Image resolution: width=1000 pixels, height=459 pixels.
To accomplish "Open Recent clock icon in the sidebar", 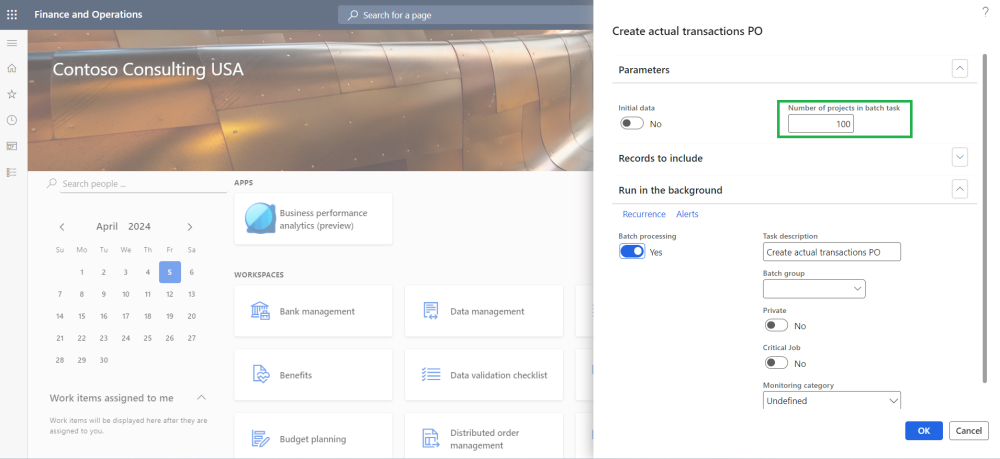I will [x=11, y=120].
